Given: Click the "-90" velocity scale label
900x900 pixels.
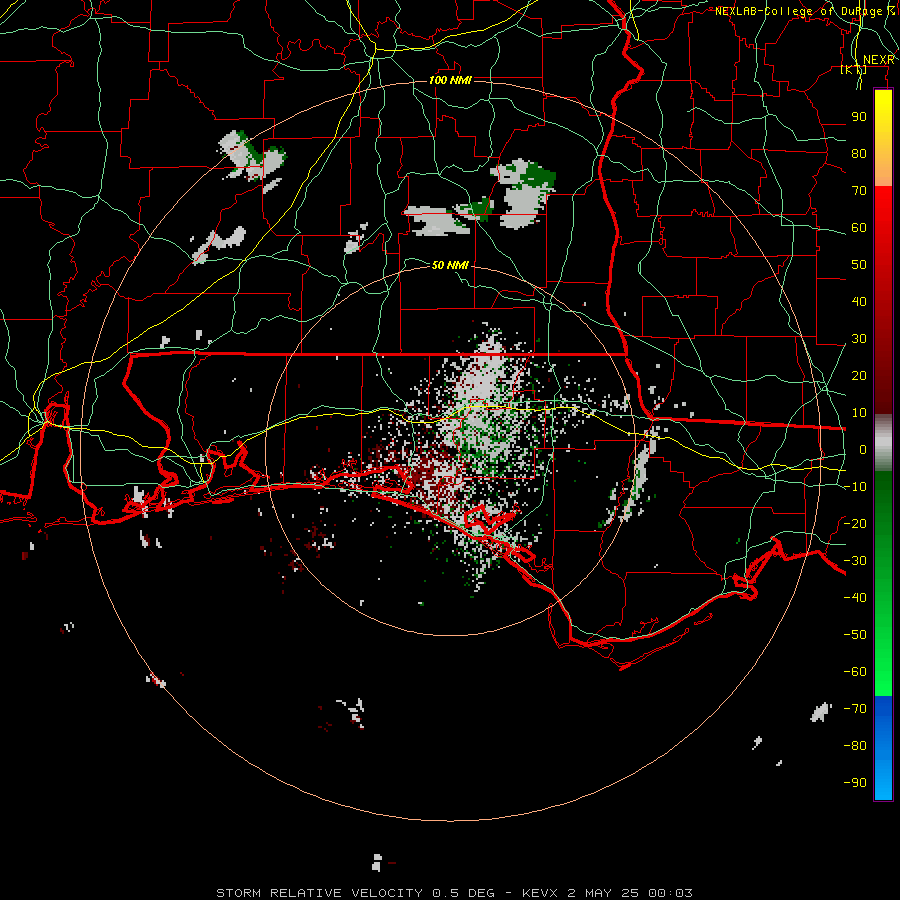Looking at the screenshot, I should (x=855, y=783).
